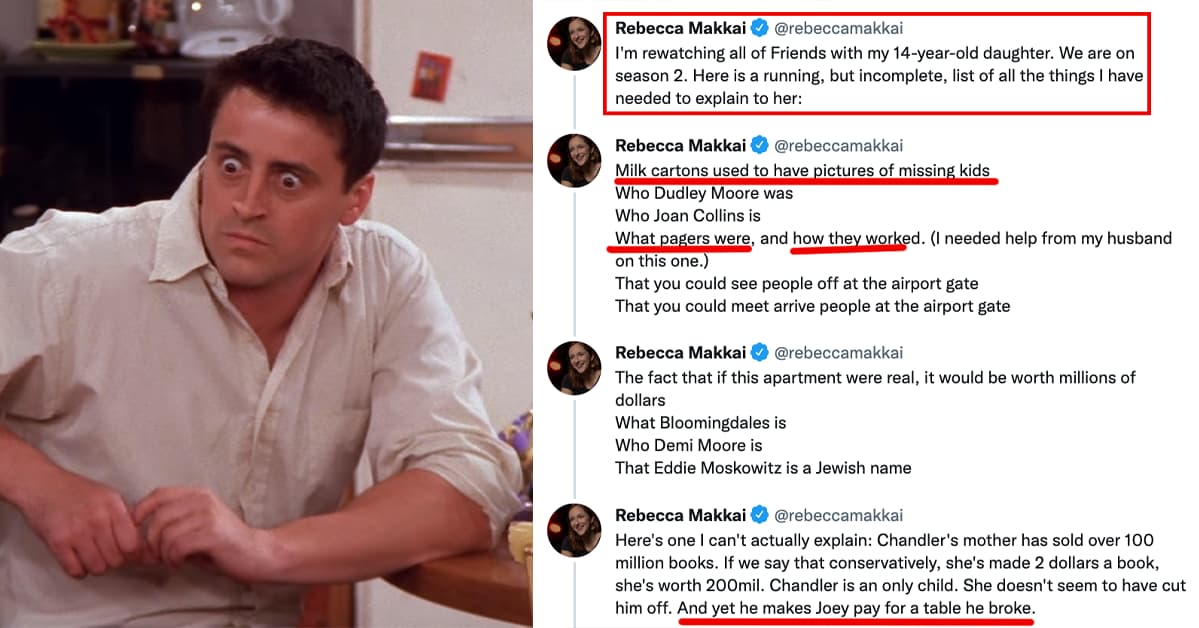Click the verified badge on the Chandler's mother tweet
1199x628 pixels.
(760, 515)
